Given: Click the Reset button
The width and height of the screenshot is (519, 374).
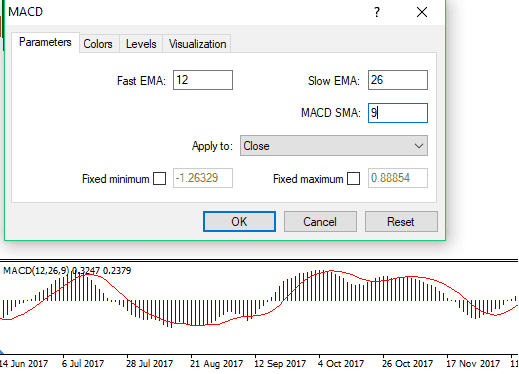Looking at the screenshot, I should 401,221.
